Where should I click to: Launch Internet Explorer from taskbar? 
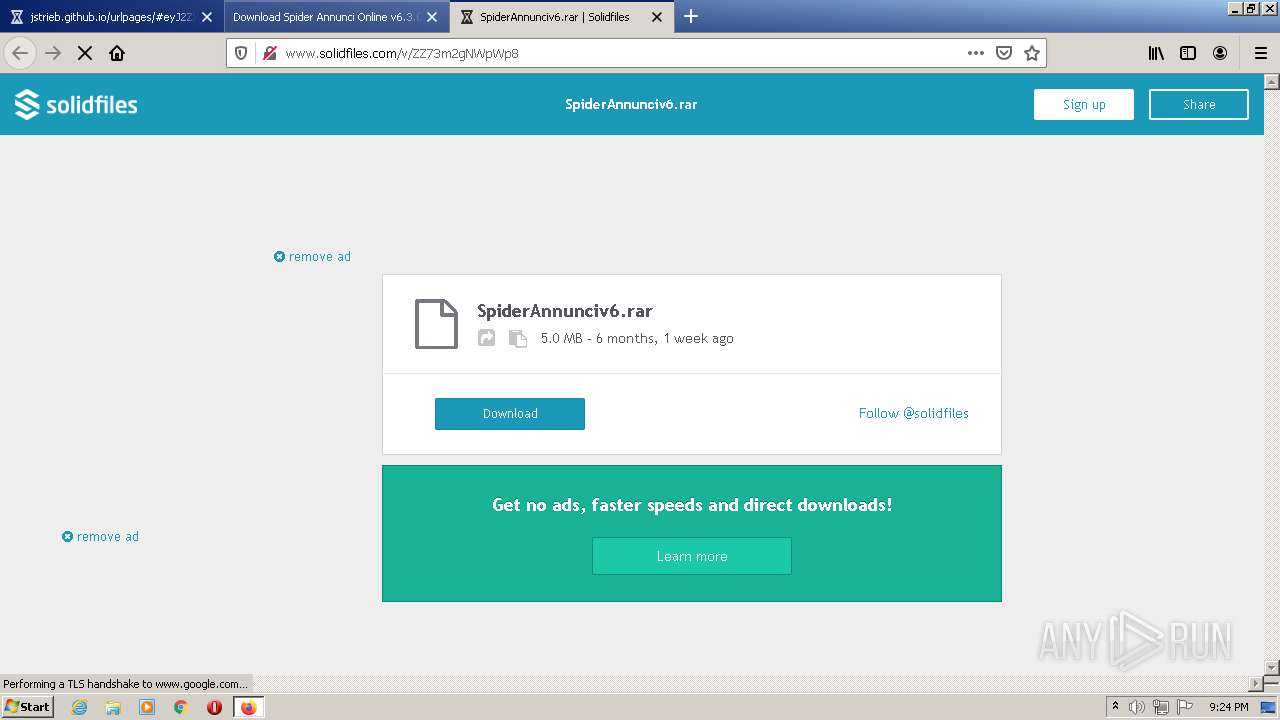pyautogui.click(x=79, y=707)
